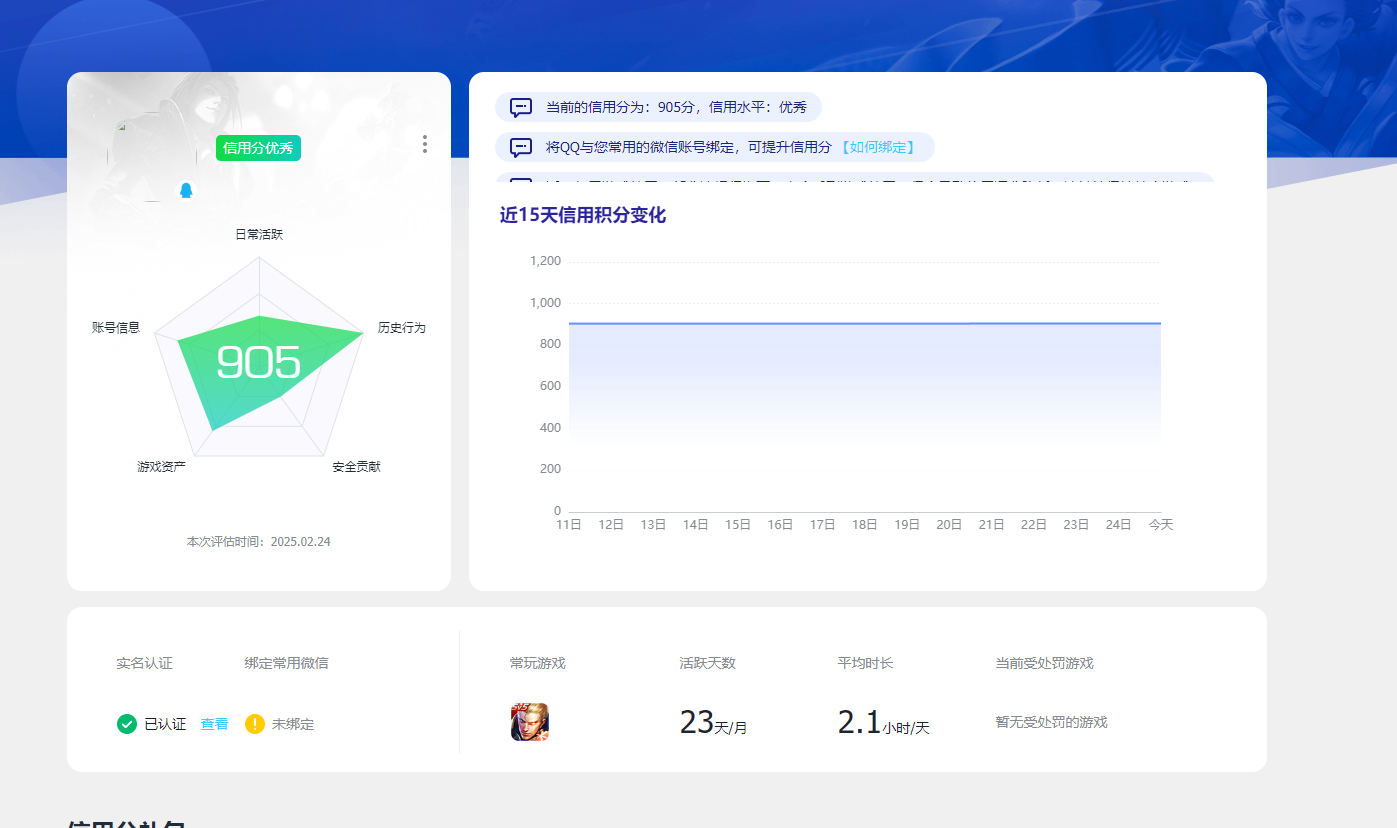Click the 800 y-axis label
Screen dimensions: 1397x828
[551, 344]
